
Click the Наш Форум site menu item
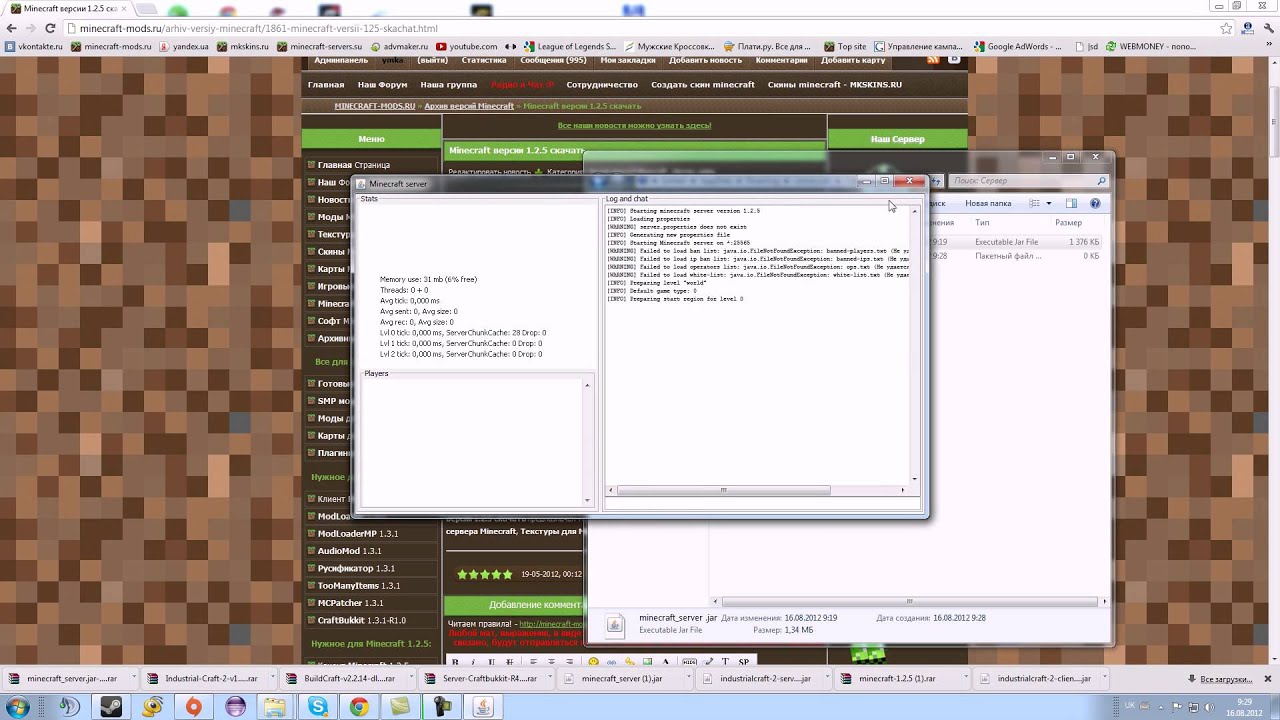(382, 85)
